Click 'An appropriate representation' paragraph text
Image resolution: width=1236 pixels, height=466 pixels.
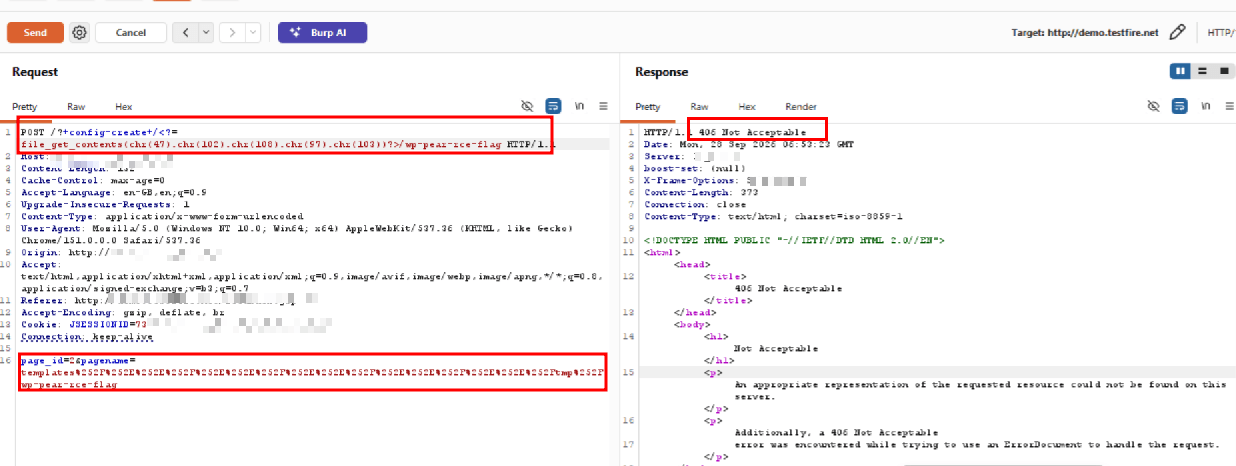(x=980, y=390)
